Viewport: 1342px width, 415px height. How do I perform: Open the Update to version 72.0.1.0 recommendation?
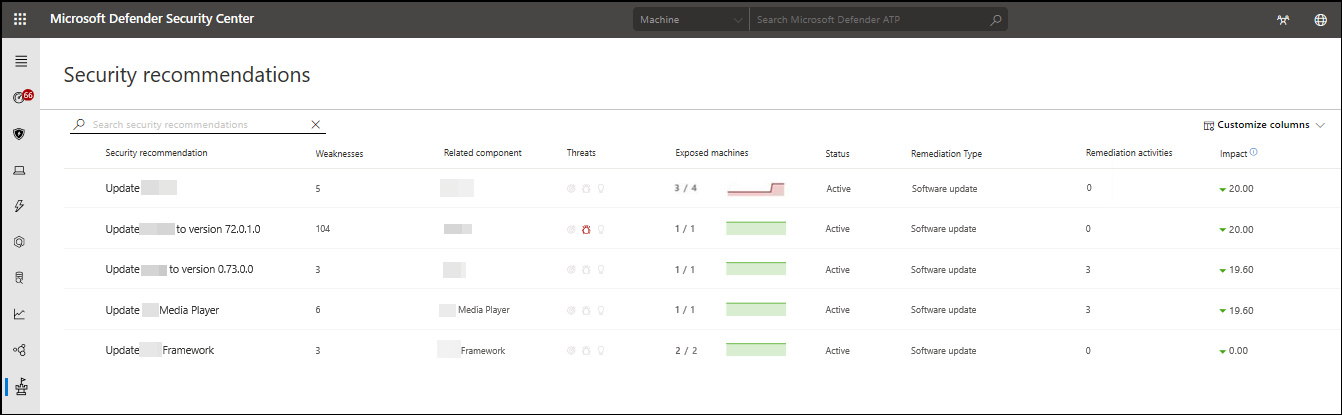(183, 229)
